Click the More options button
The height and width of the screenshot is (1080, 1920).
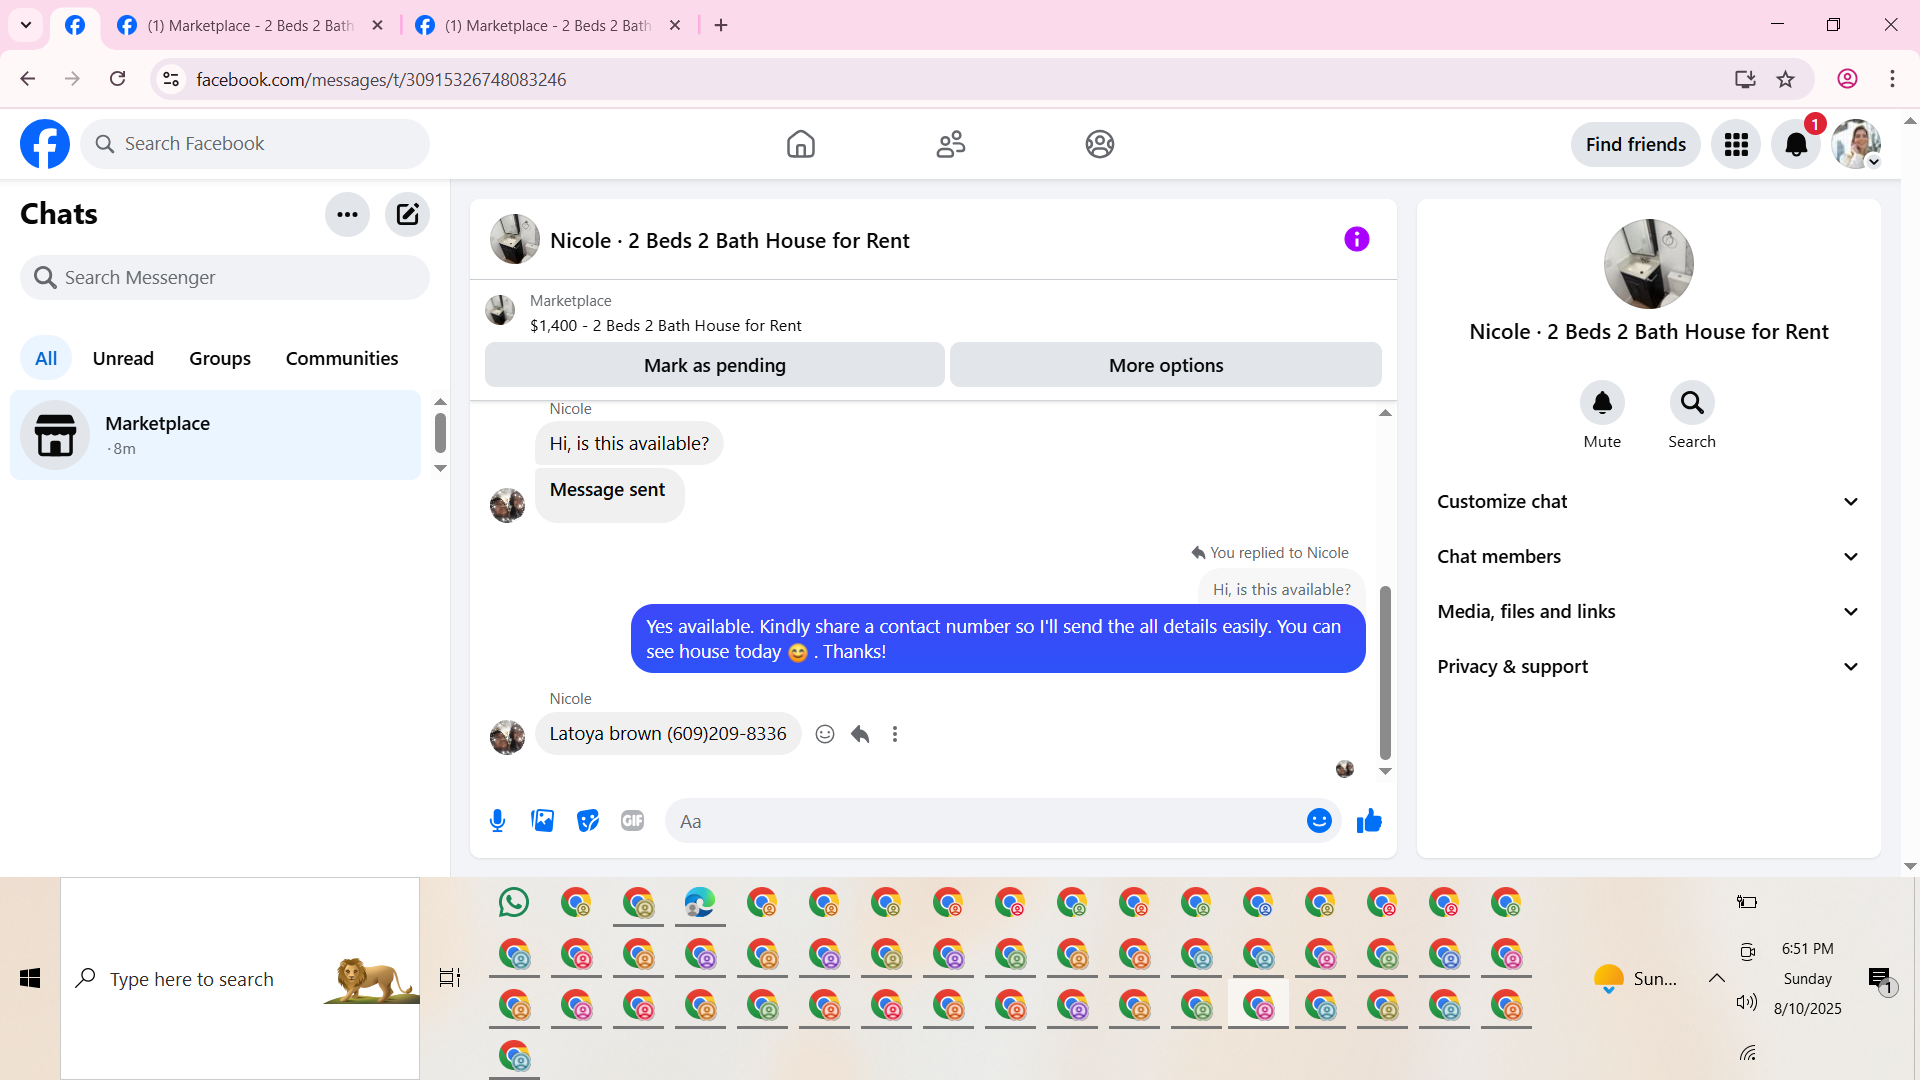(1165, 365)
